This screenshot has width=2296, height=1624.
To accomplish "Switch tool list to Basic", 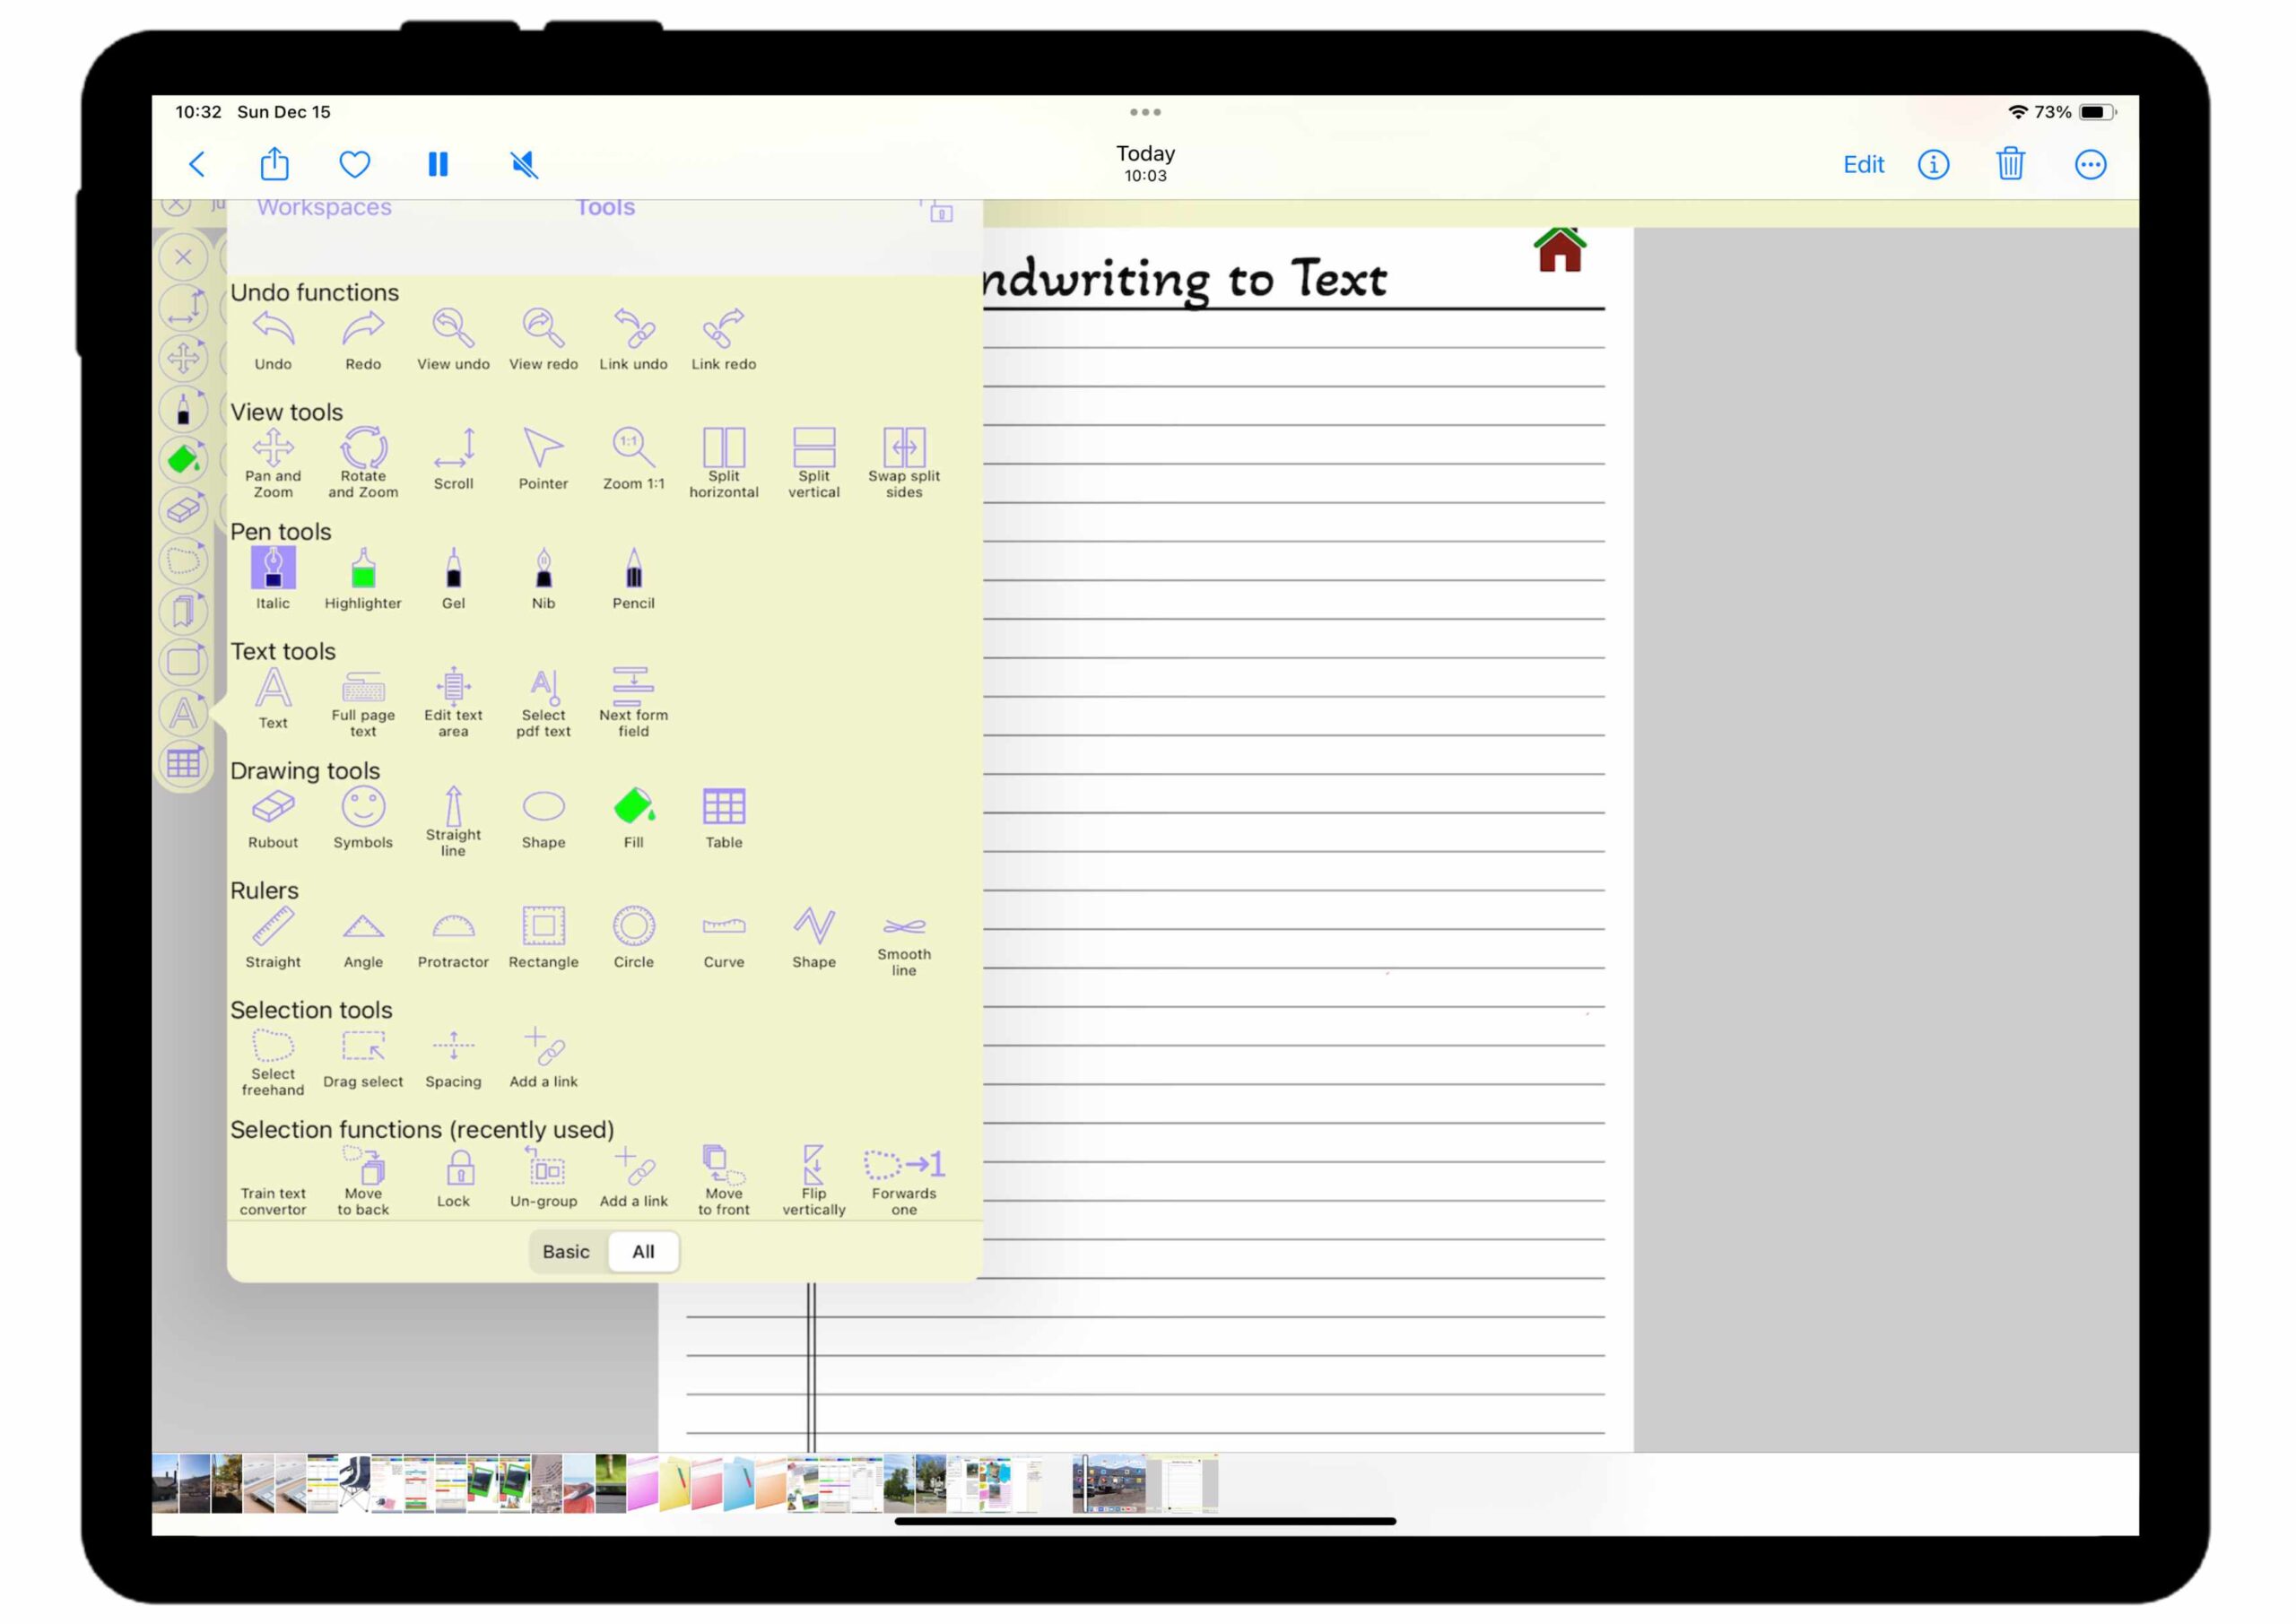I will point(566,1251).
